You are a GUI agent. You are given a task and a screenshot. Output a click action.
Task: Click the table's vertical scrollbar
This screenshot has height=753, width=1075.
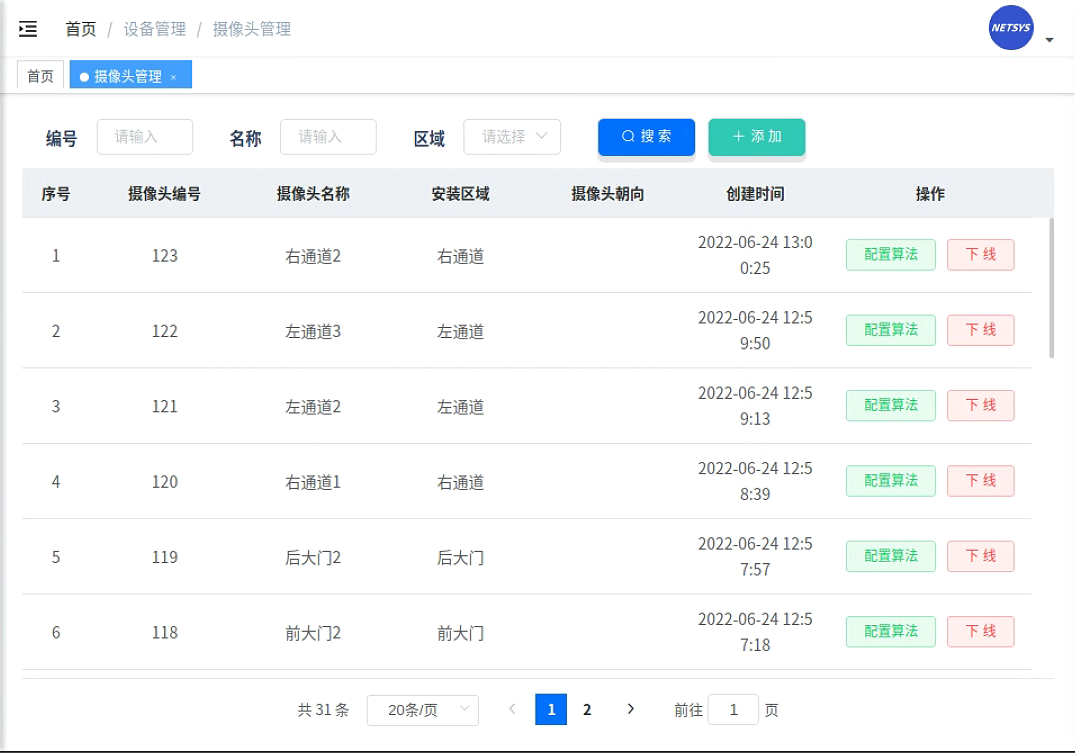click(1051, 288)
